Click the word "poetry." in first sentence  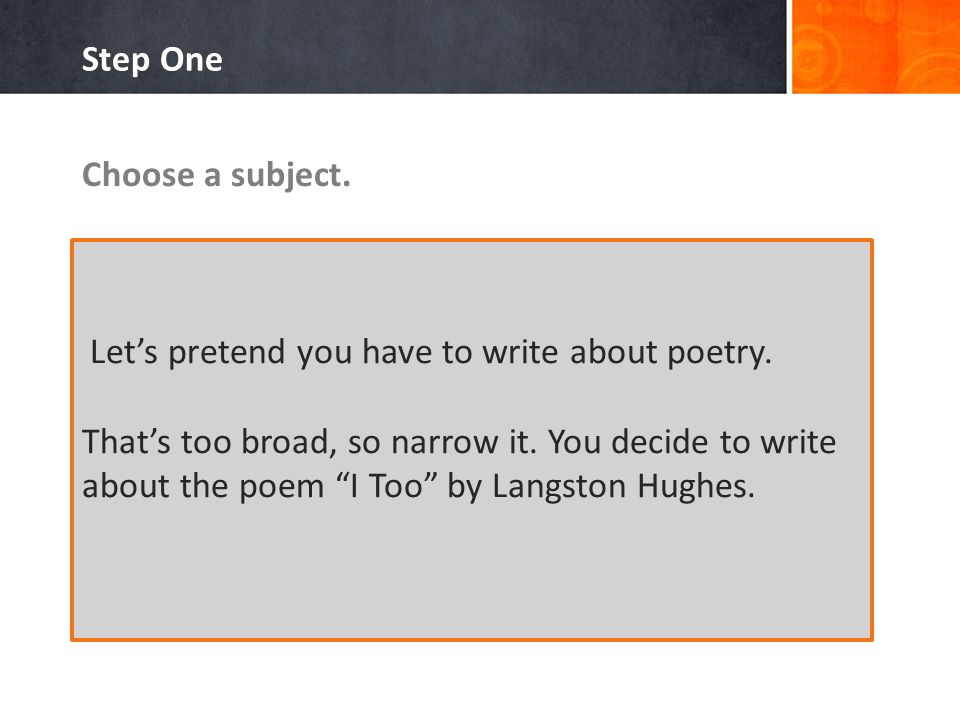[719, 354]
